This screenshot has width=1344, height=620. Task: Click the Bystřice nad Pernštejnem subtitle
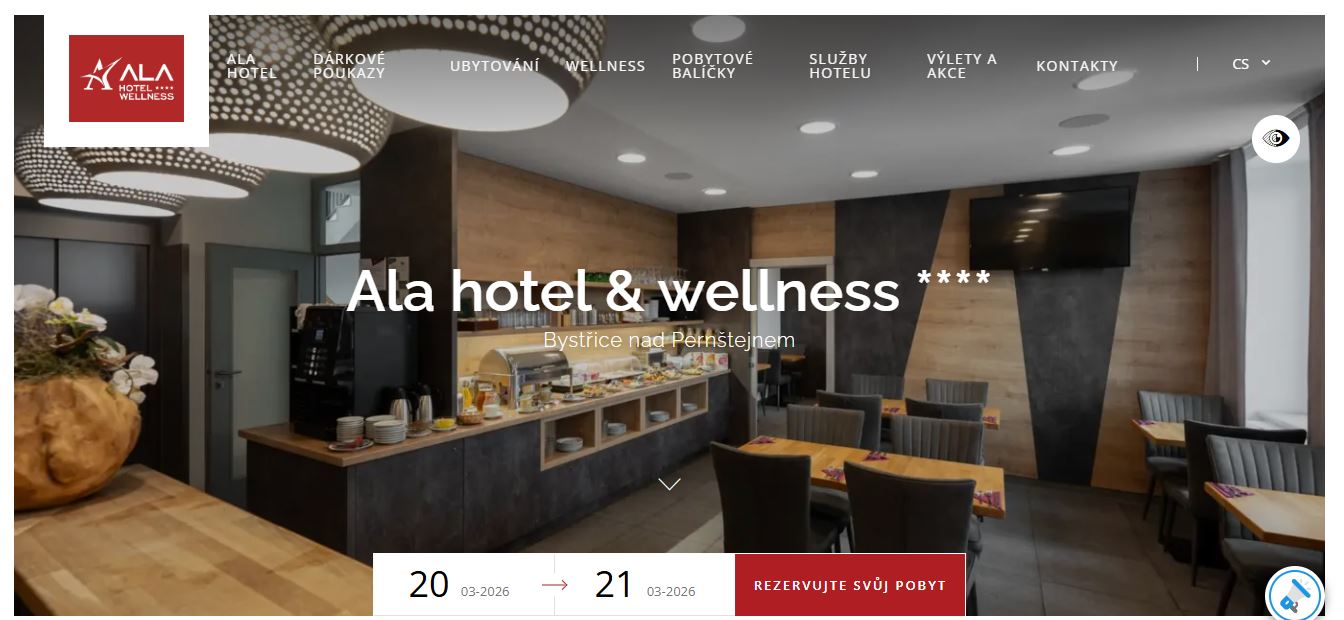pos(669,340)
